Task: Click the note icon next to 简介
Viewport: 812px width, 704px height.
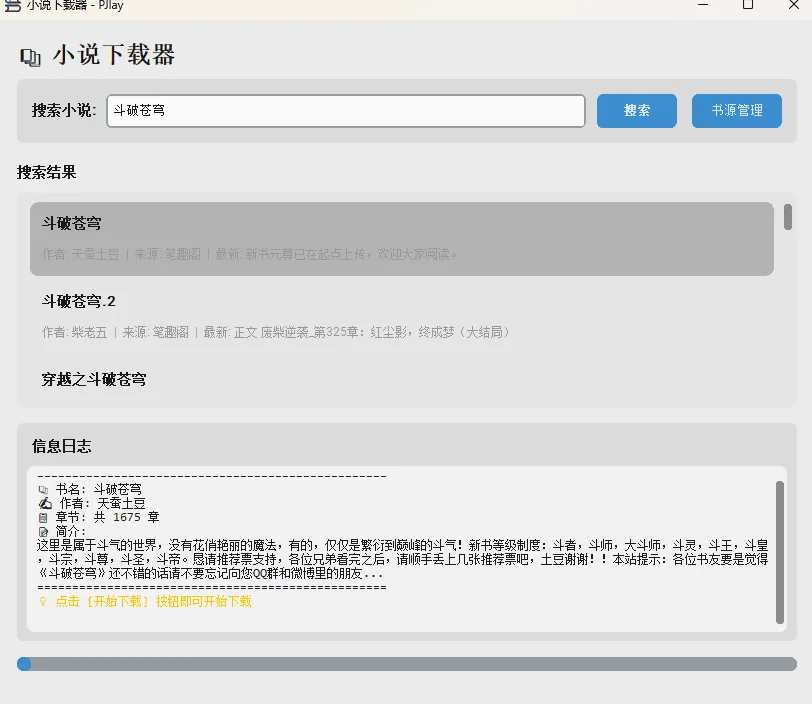Action: click(x=44, y=531)
